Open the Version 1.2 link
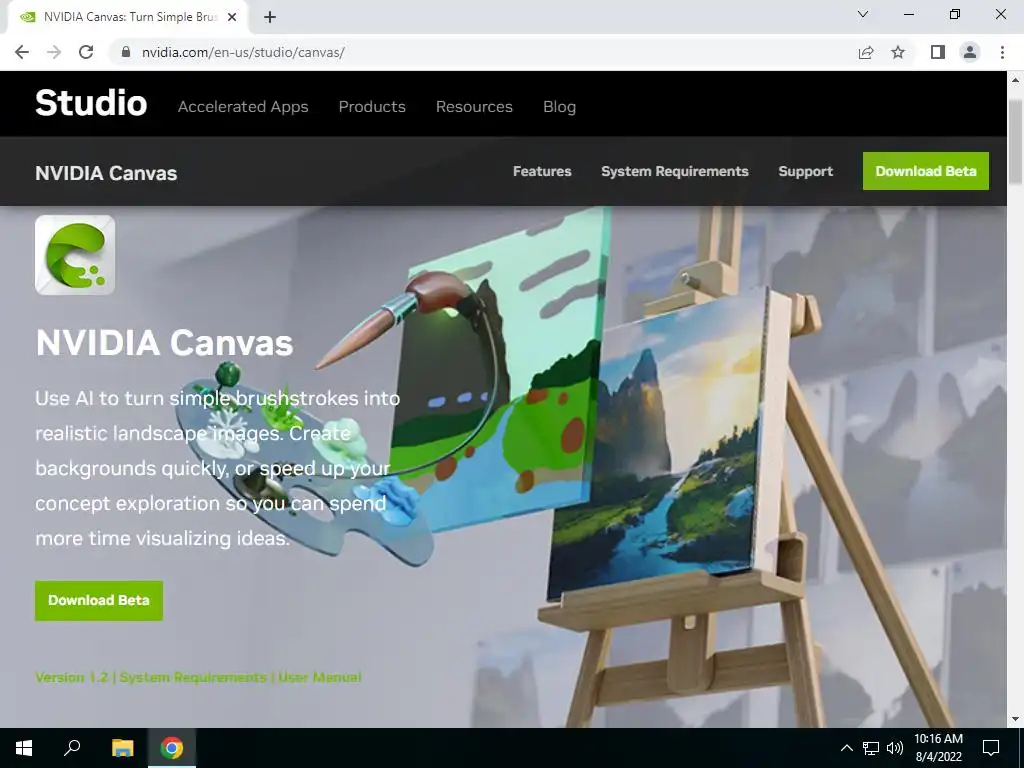This screenshot has width=1024, height=768. pos(72,677)
